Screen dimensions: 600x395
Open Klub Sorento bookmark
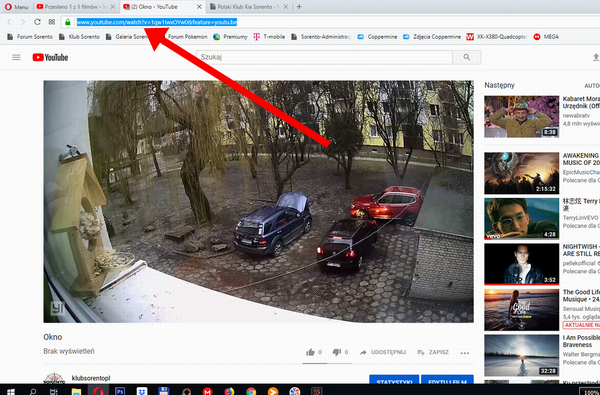tap(79, 37)
